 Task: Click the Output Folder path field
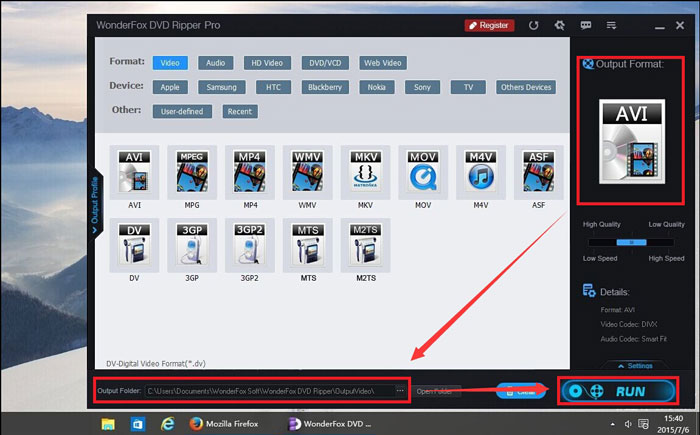pos(270,391)
